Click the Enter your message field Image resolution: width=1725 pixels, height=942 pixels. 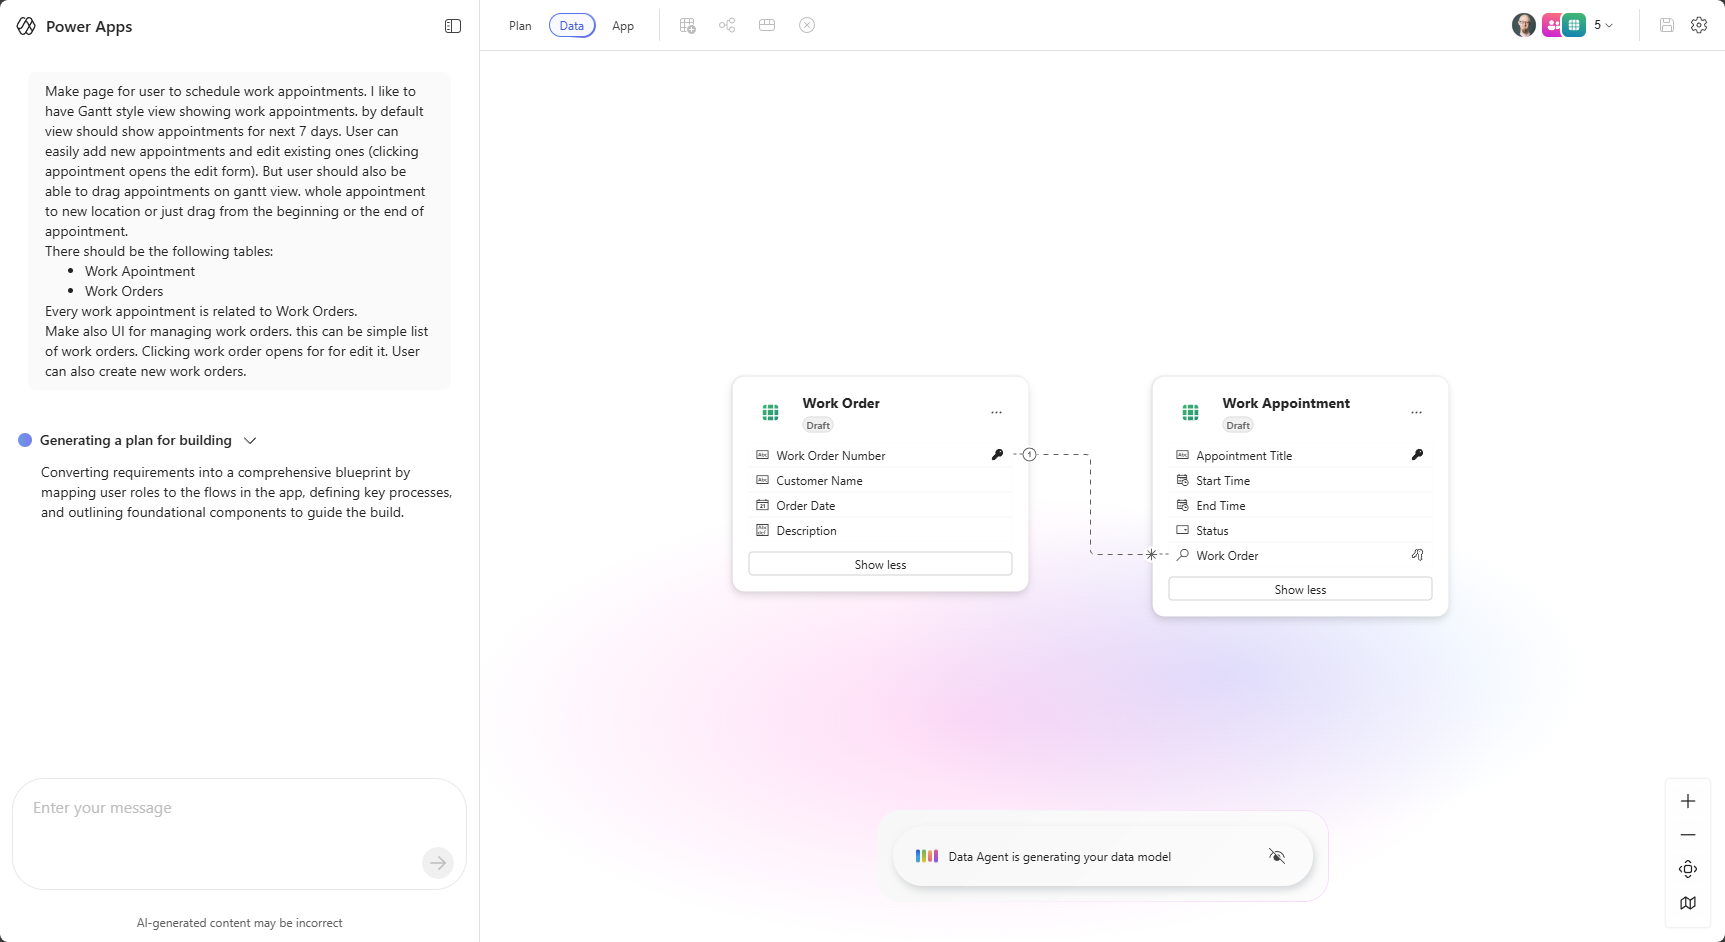(x=220, y=820)
